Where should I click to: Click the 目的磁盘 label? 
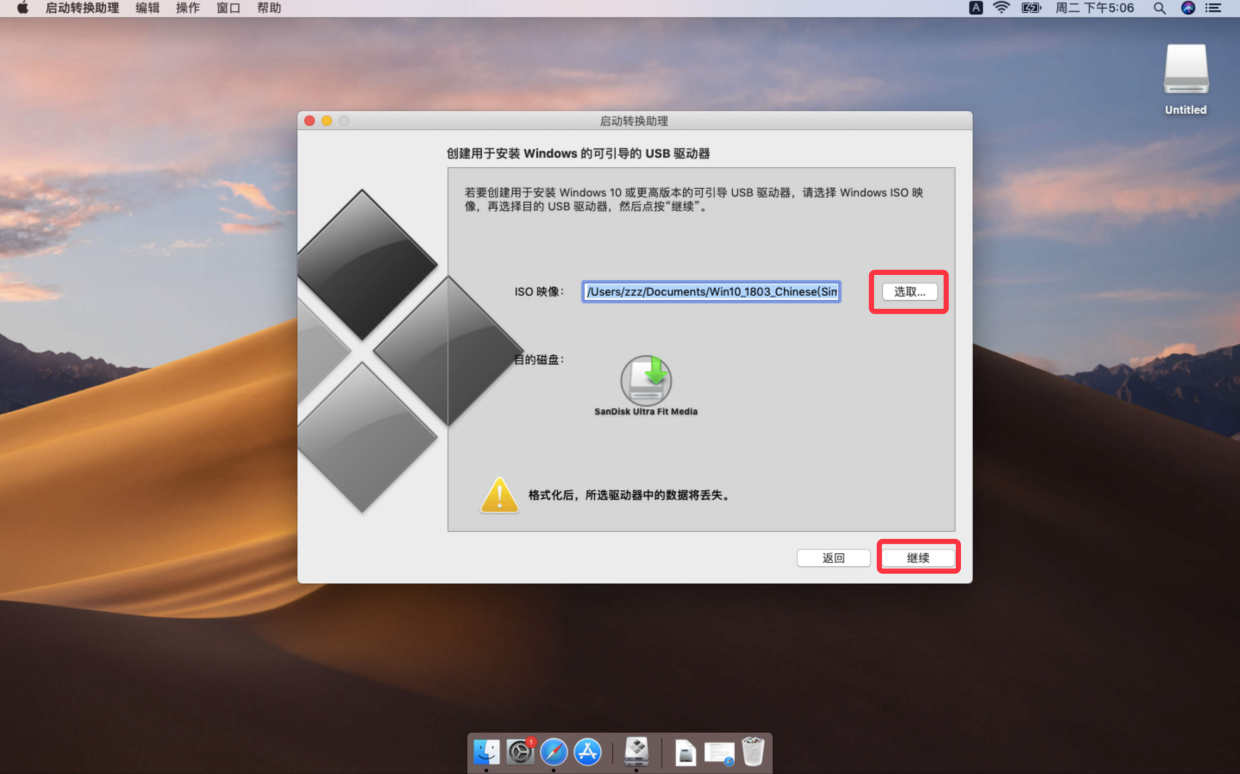tap(539, 359)
